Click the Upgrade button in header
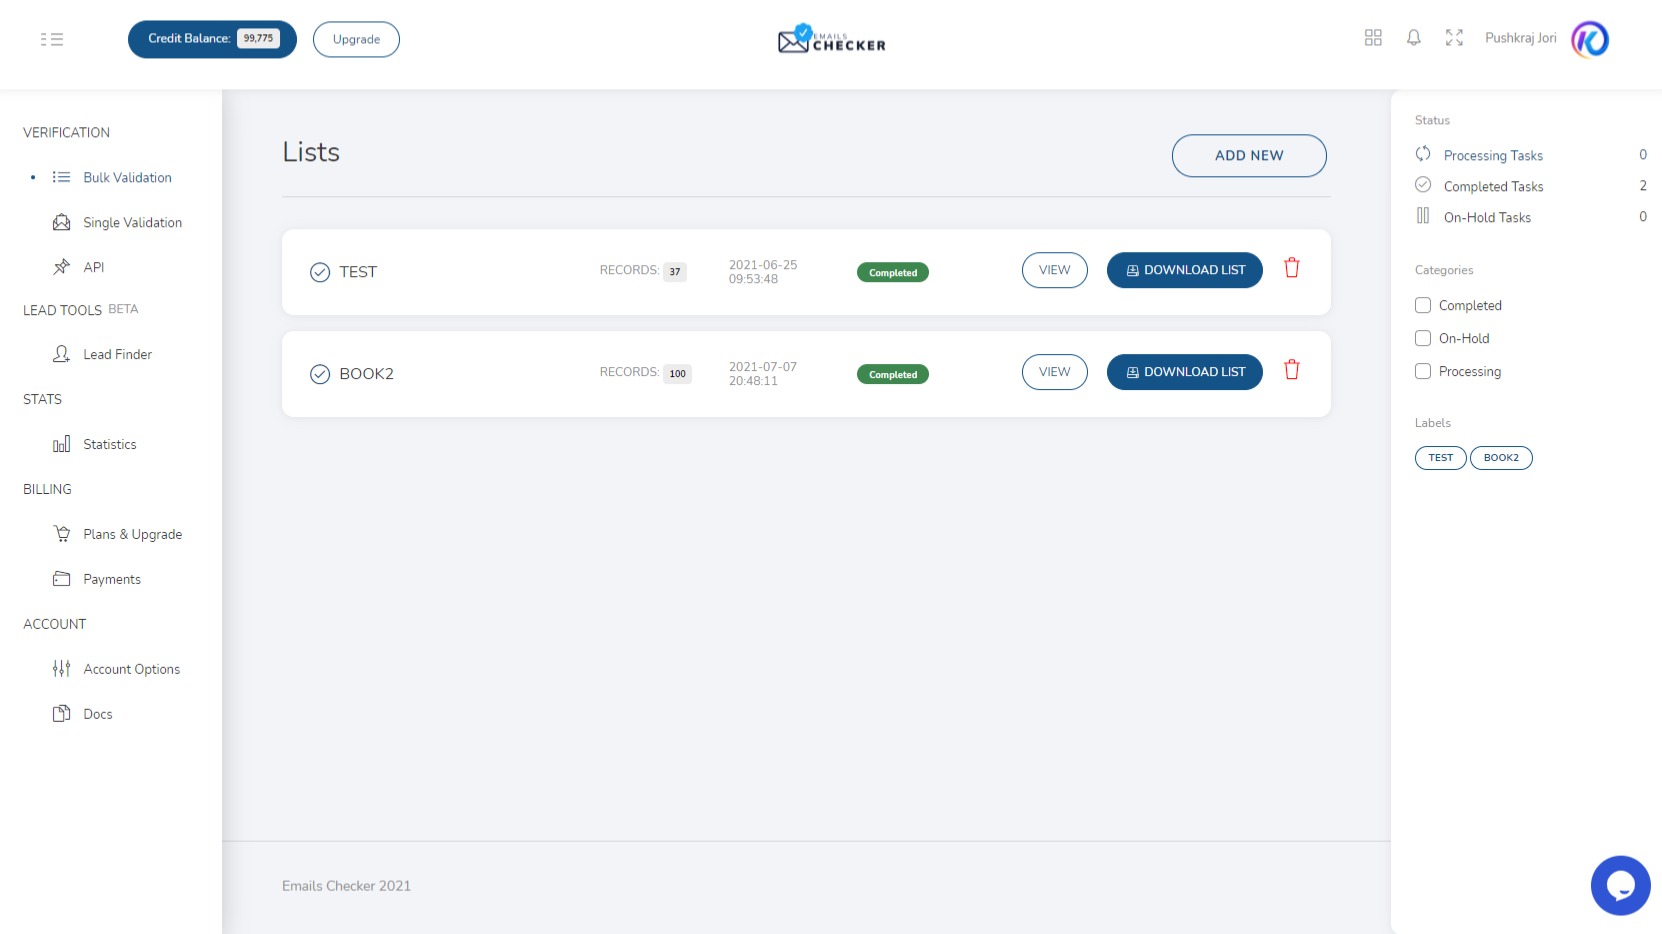 356,40
